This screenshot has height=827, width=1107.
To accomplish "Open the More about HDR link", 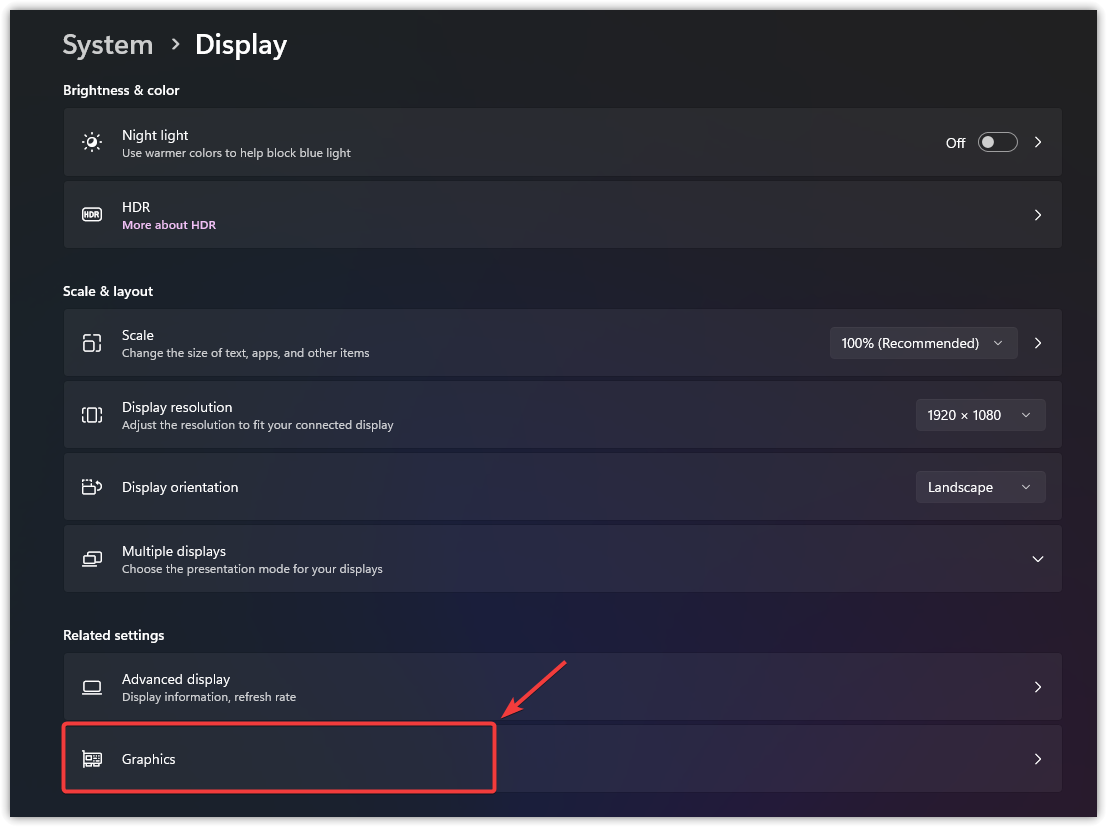I will pyautogui.click(x=169, y=225).
